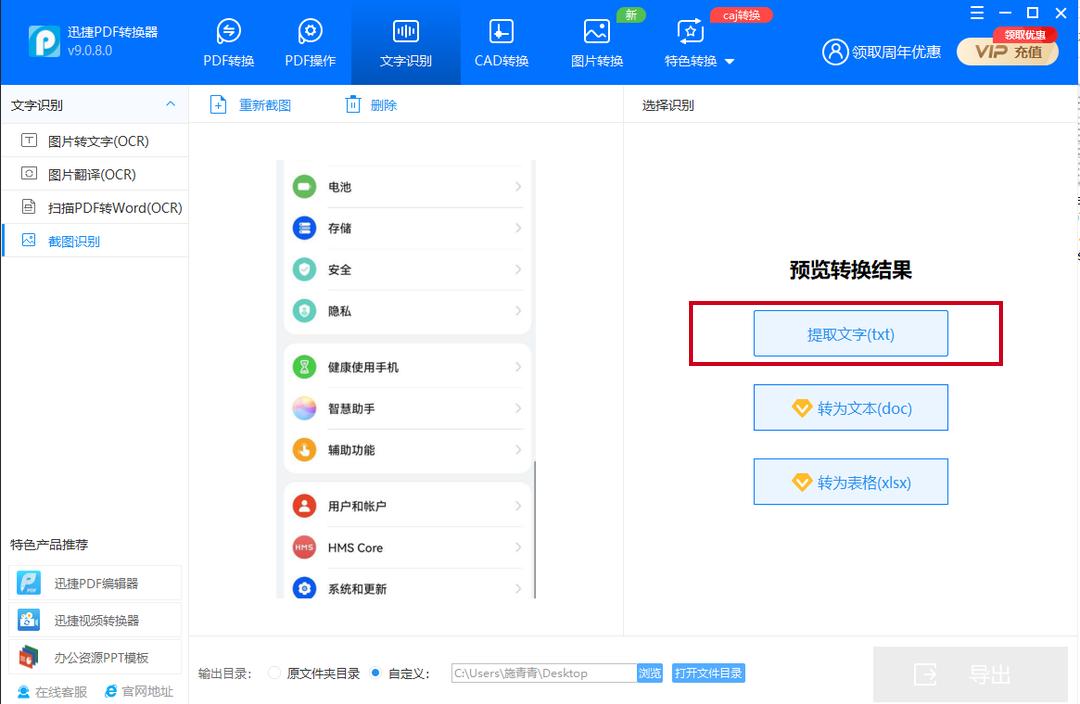Open 图片翻译(OCR) from the sidebar
Image resolution: width=1080 pixels, height=704 pixels.
pyautogui.click(x=95, y=174)
